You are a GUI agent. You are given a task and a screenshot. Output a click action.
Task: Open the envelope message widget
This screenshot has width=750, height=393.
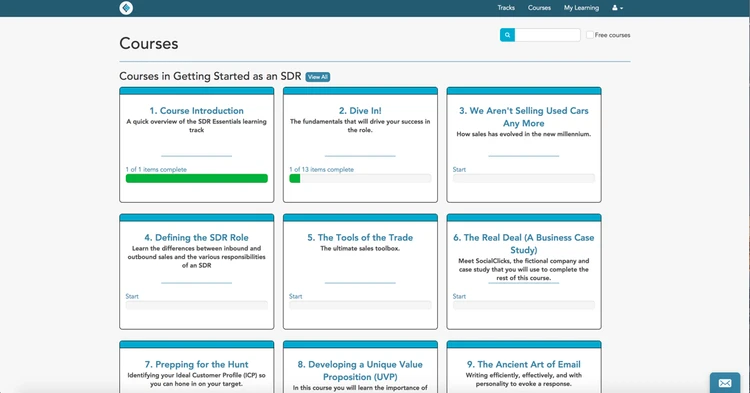pos(725,383)
